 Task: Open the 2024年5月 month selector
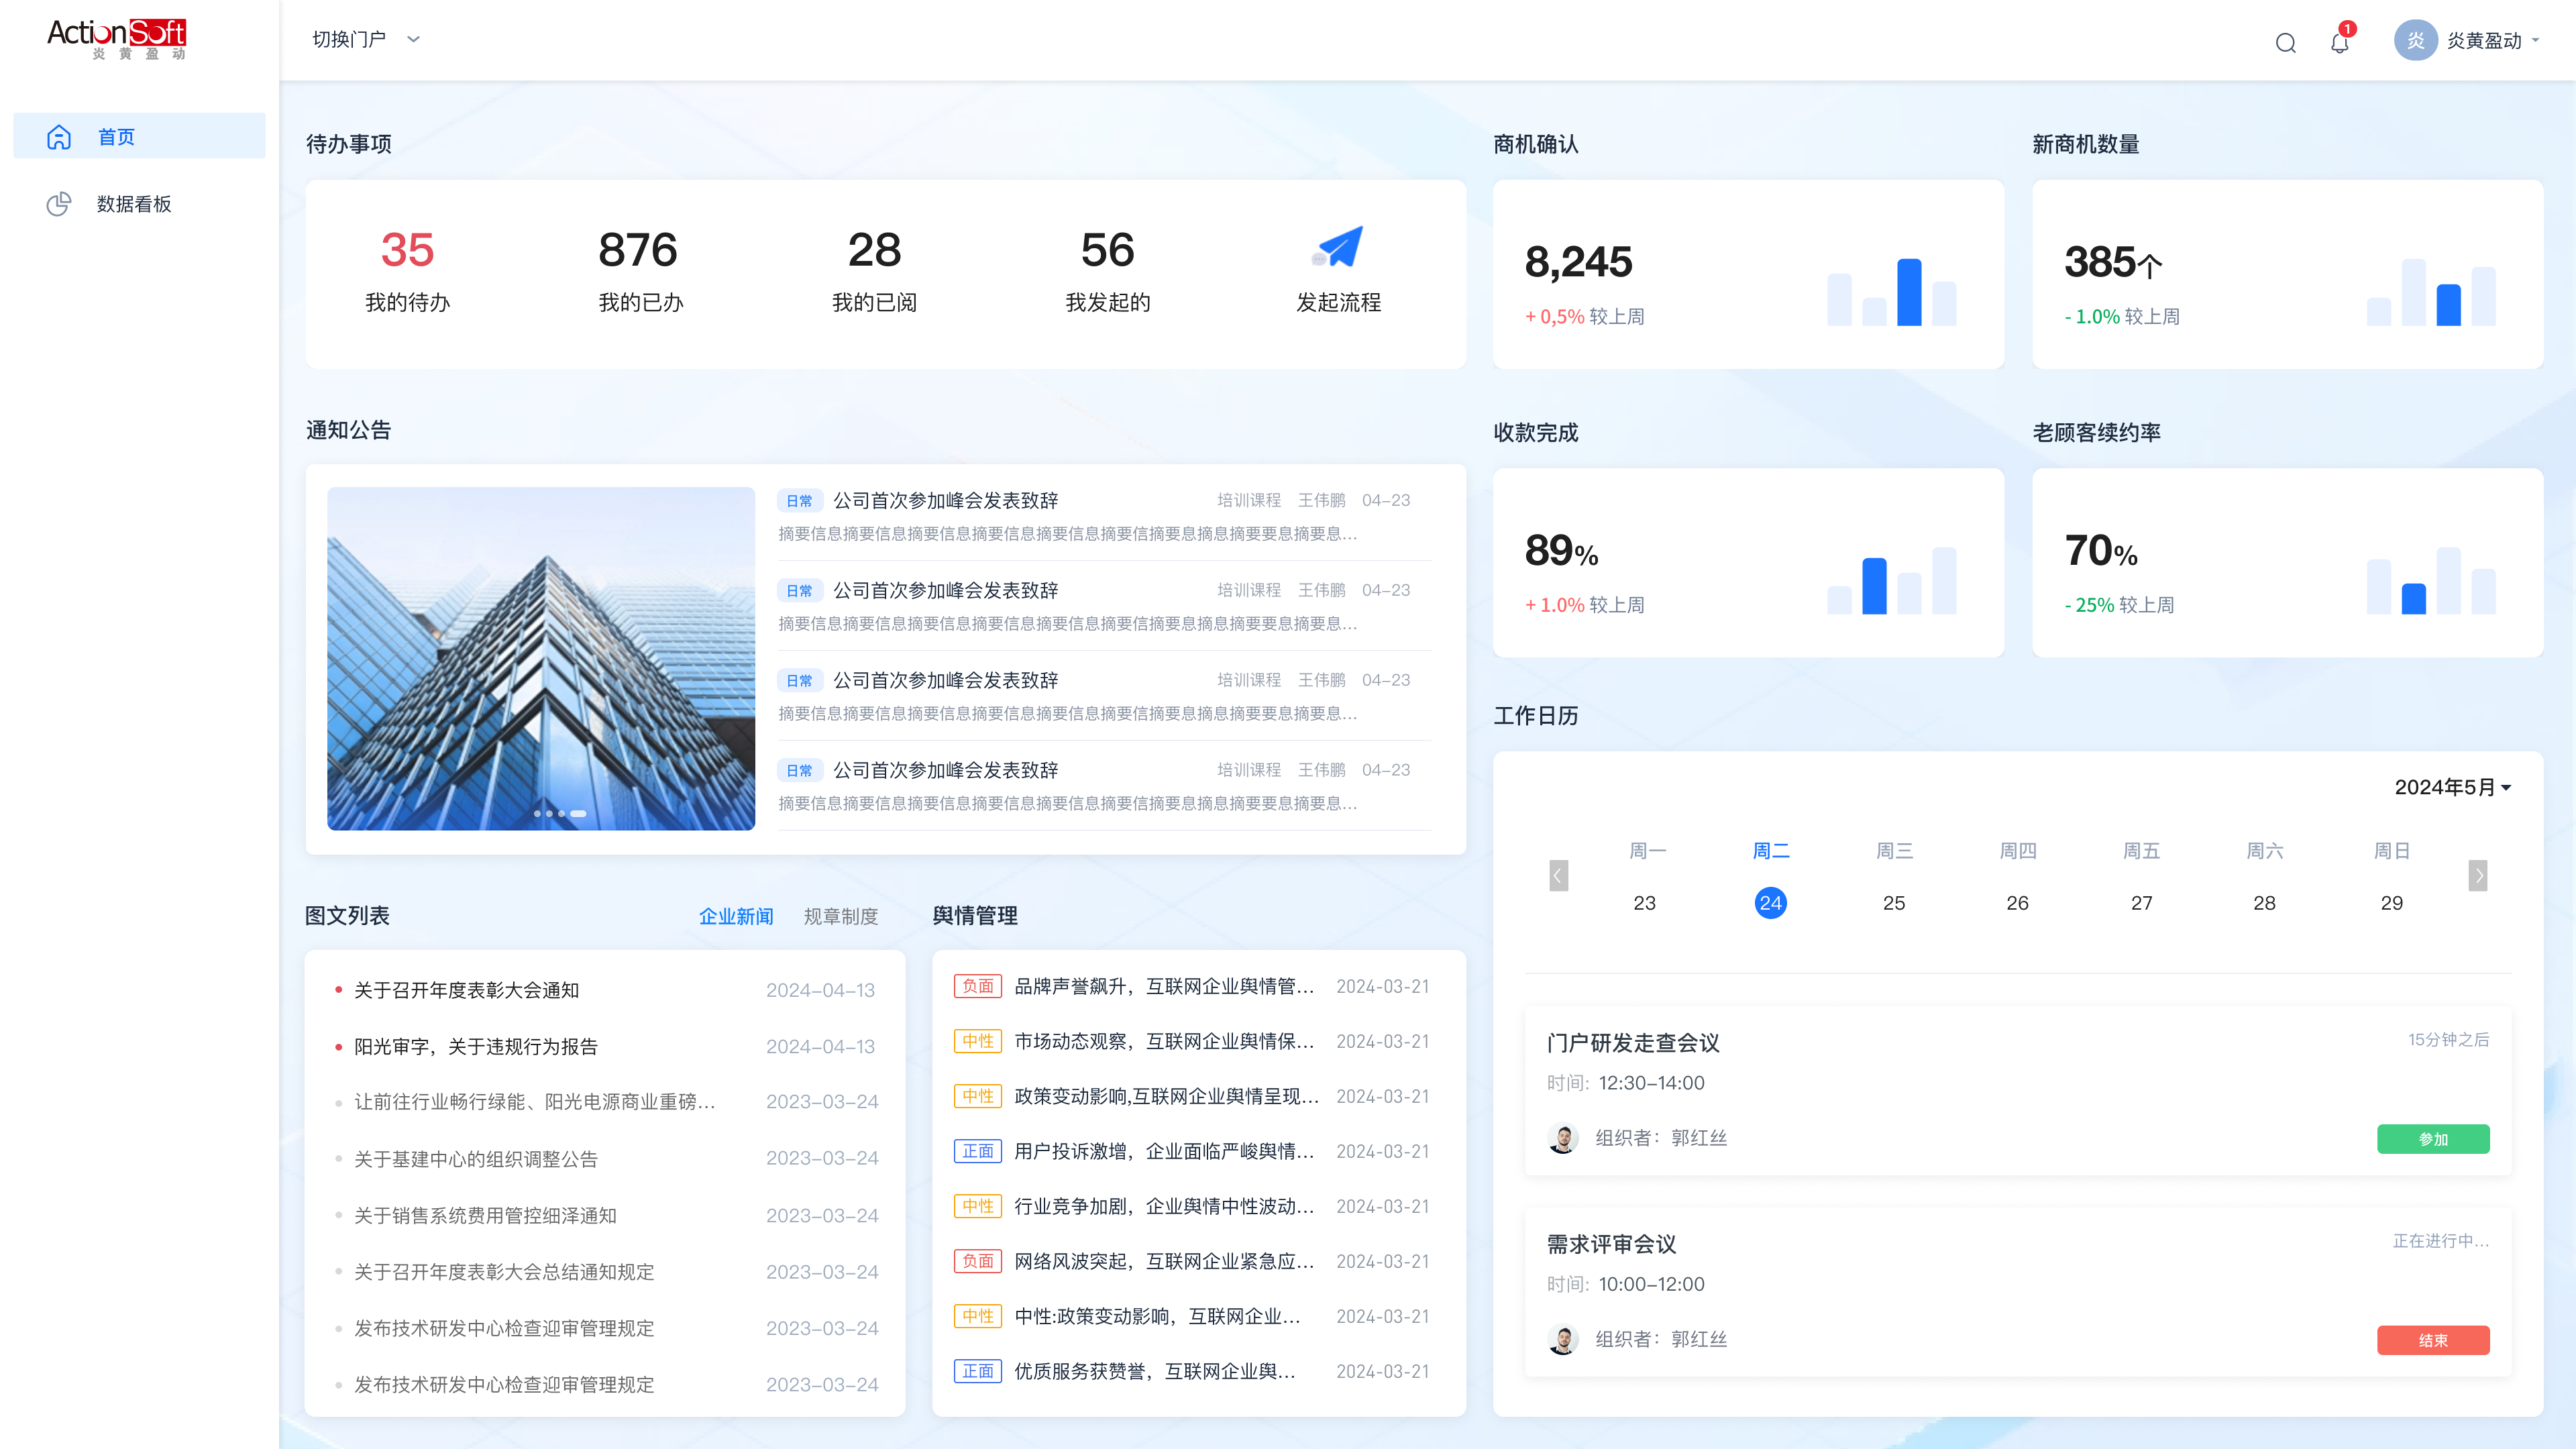[2452, 788]
